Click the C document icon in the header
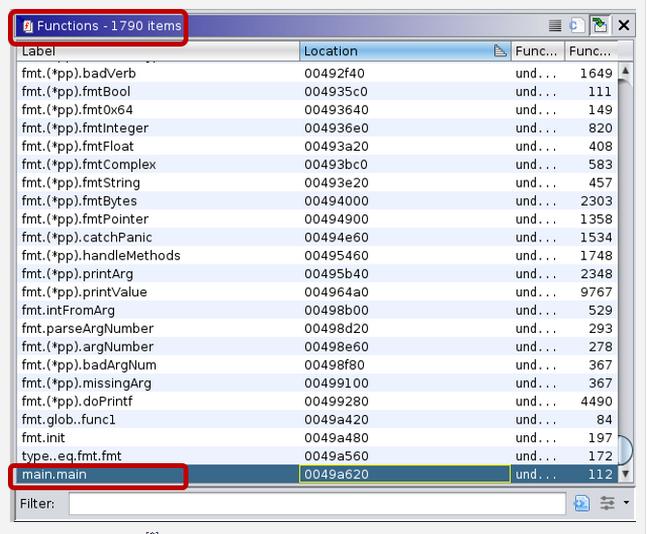Image resolution: width=650 pixels, height=534 pixels. (577, 26)
